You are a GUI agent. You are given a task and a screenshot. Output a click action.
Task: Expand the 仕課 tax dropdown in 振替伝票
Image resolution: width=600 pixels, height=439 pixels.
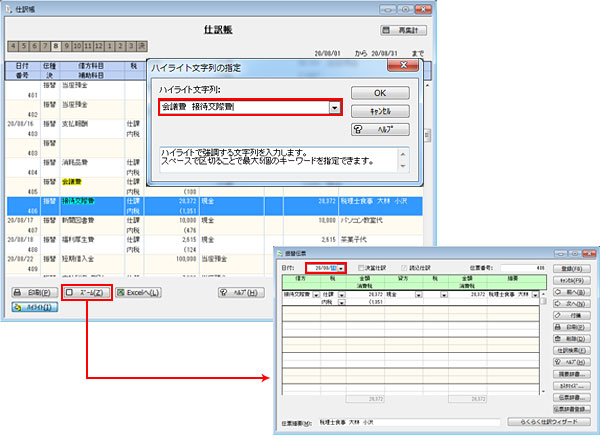coord(342,295)
